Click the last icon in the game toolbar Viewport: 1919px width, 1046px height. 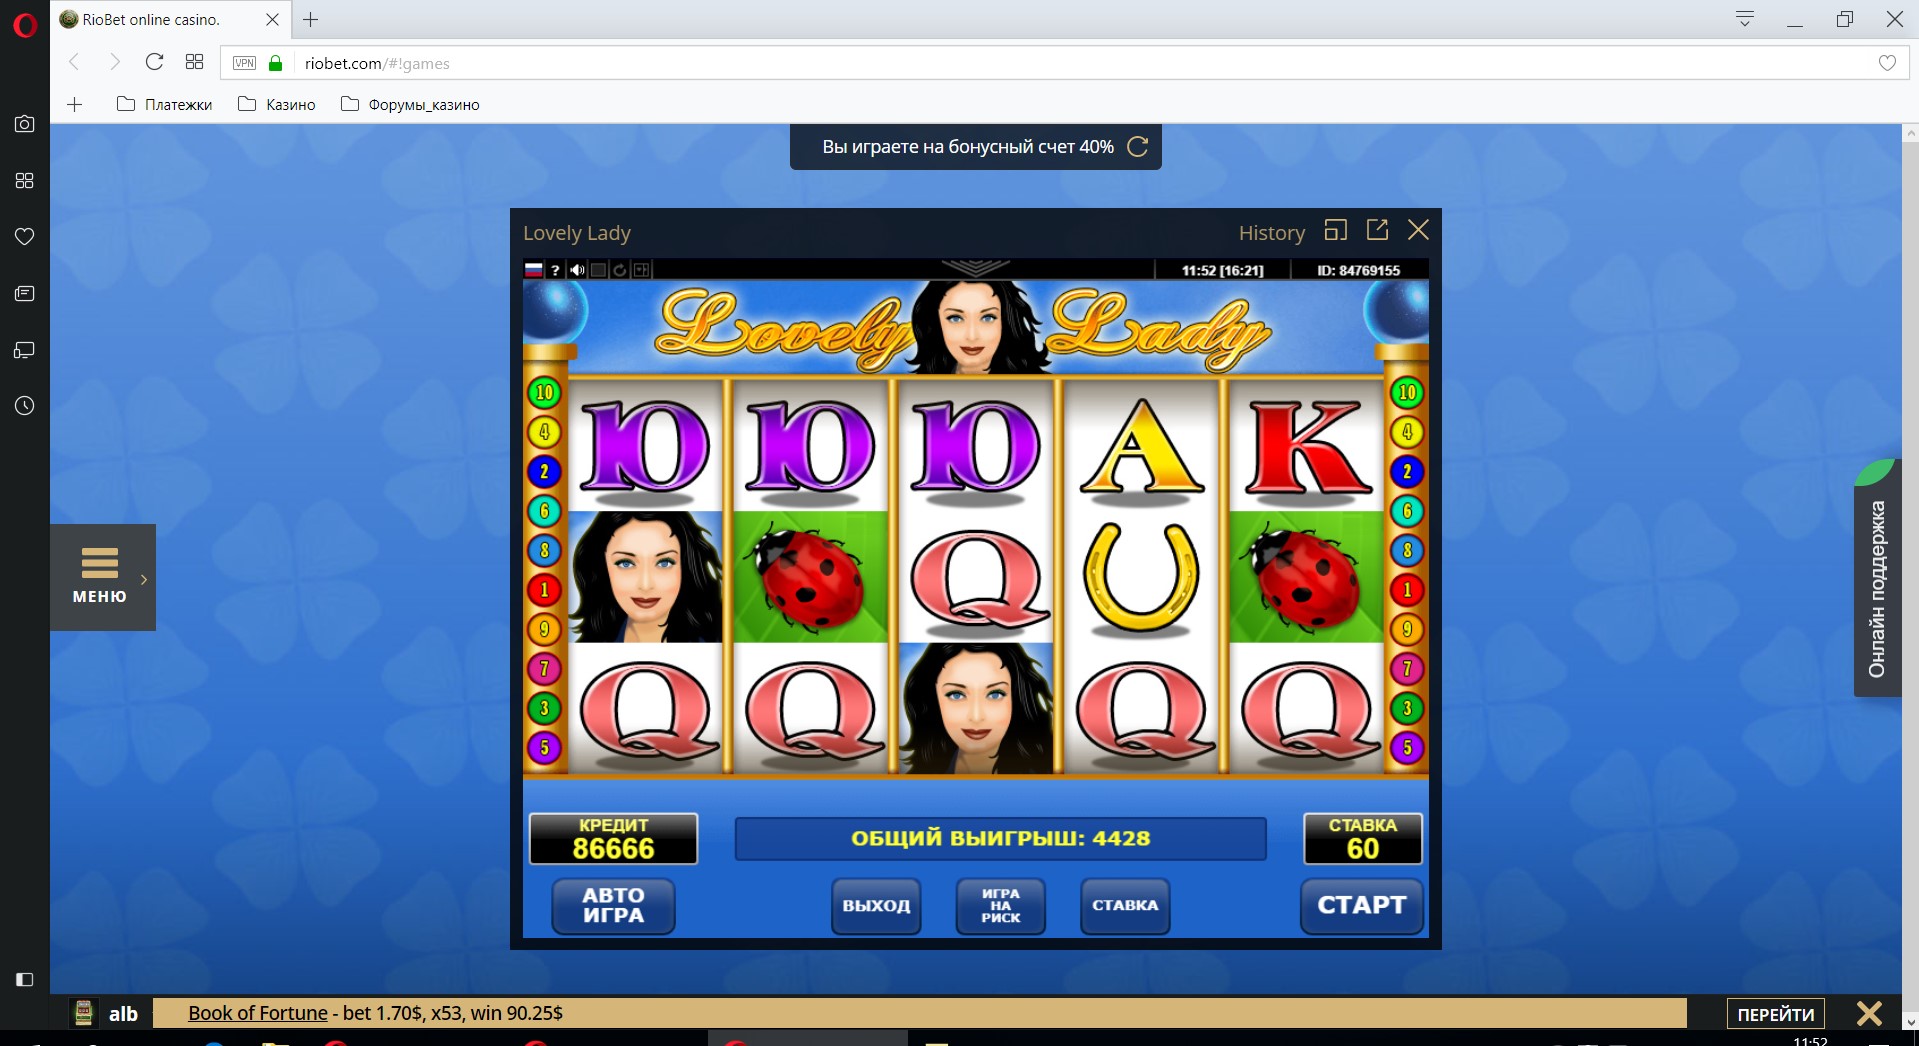(x=642, y=270)
